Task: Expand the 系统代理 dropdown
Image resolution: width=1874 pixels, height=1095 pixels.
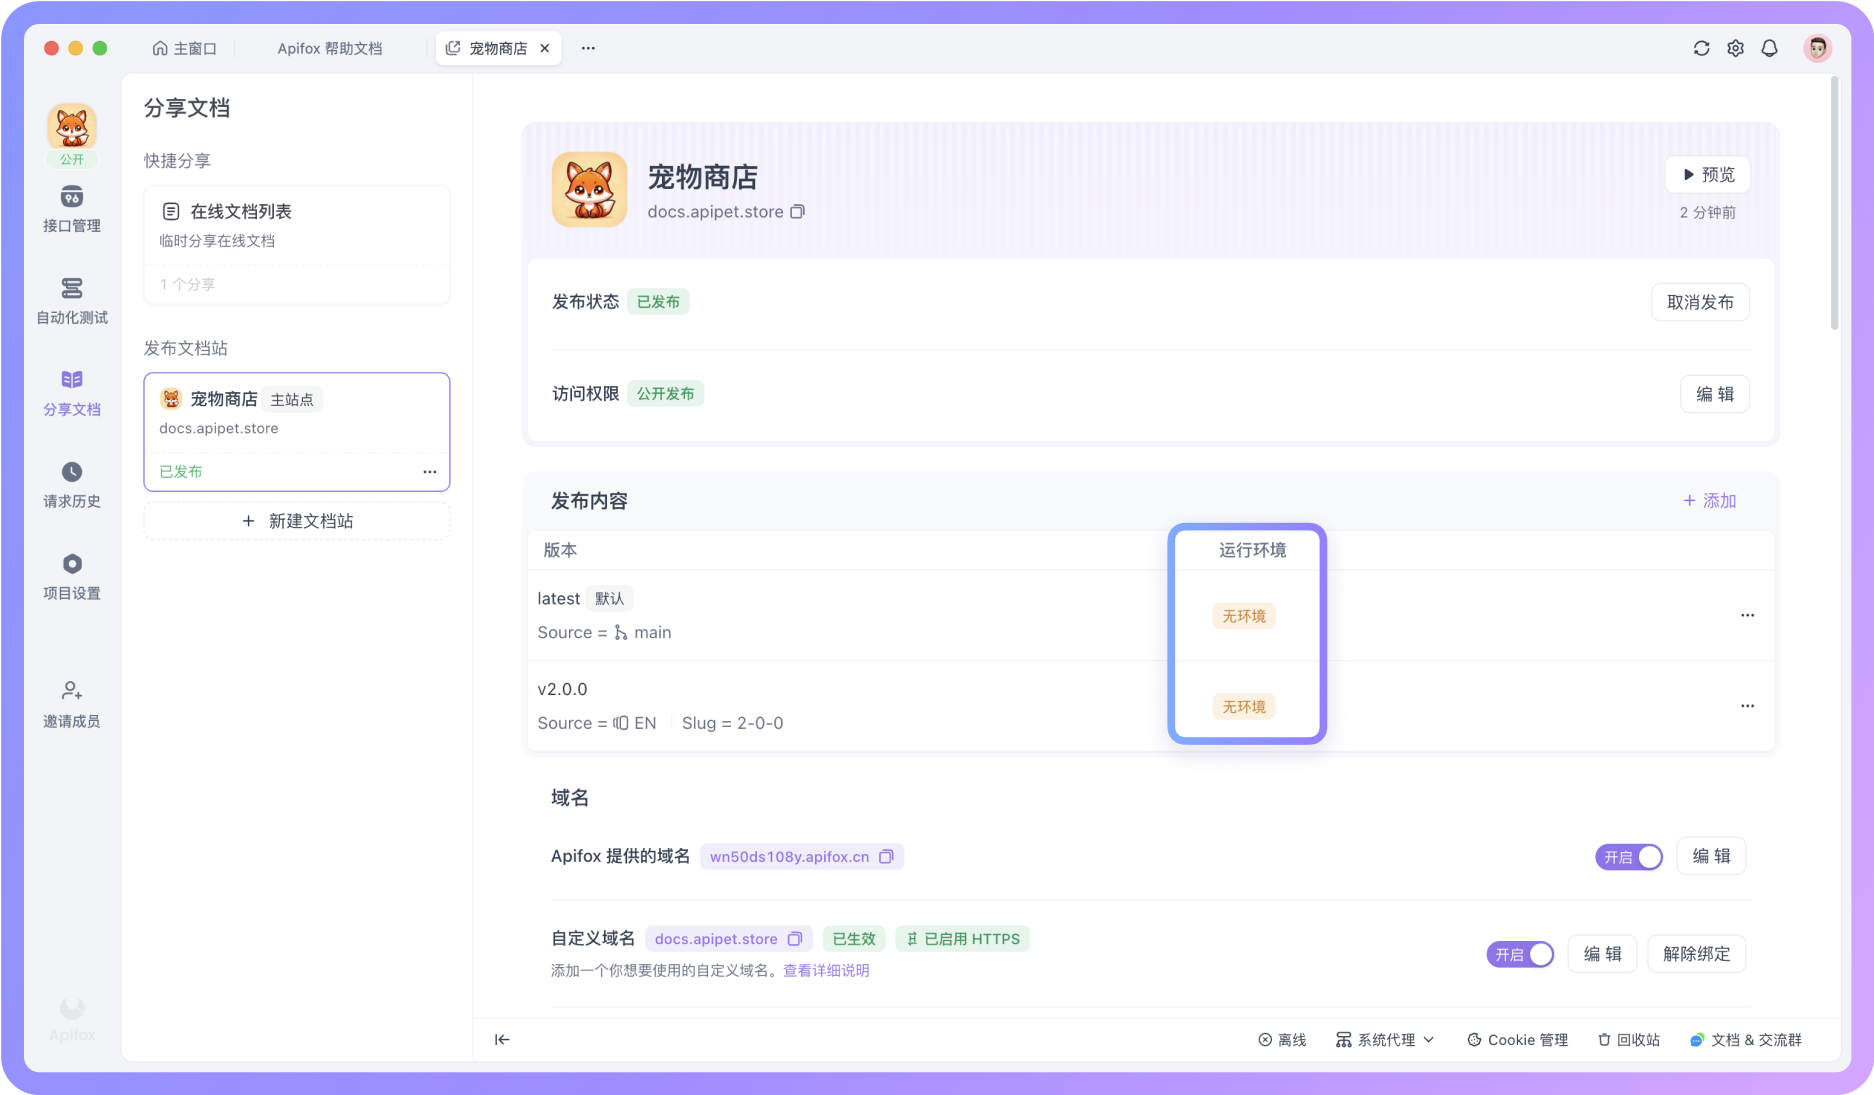Action: [x=1385, y=1040]
